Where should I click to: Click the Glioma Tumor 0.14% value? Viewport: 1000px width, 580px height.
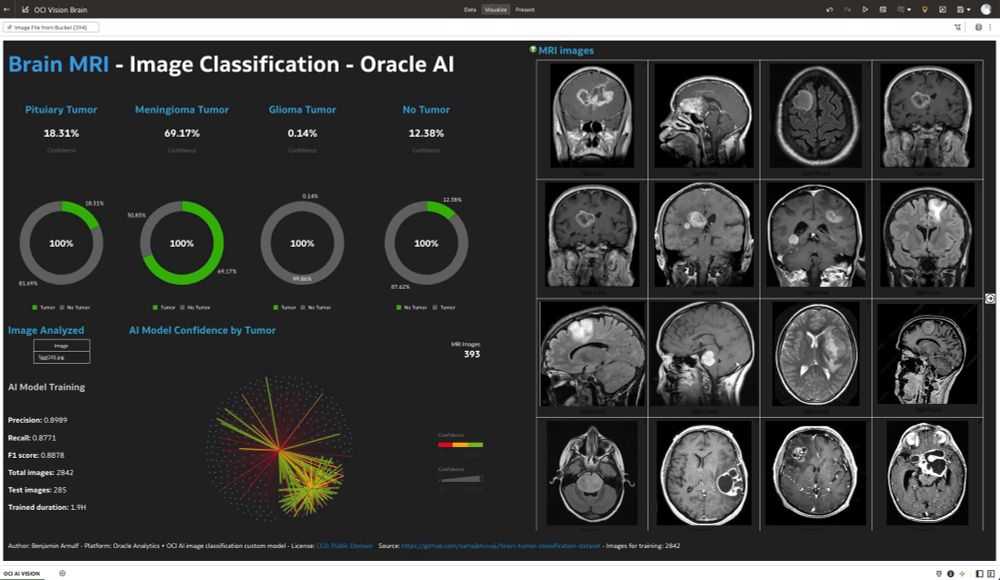(x=302, y=133)
